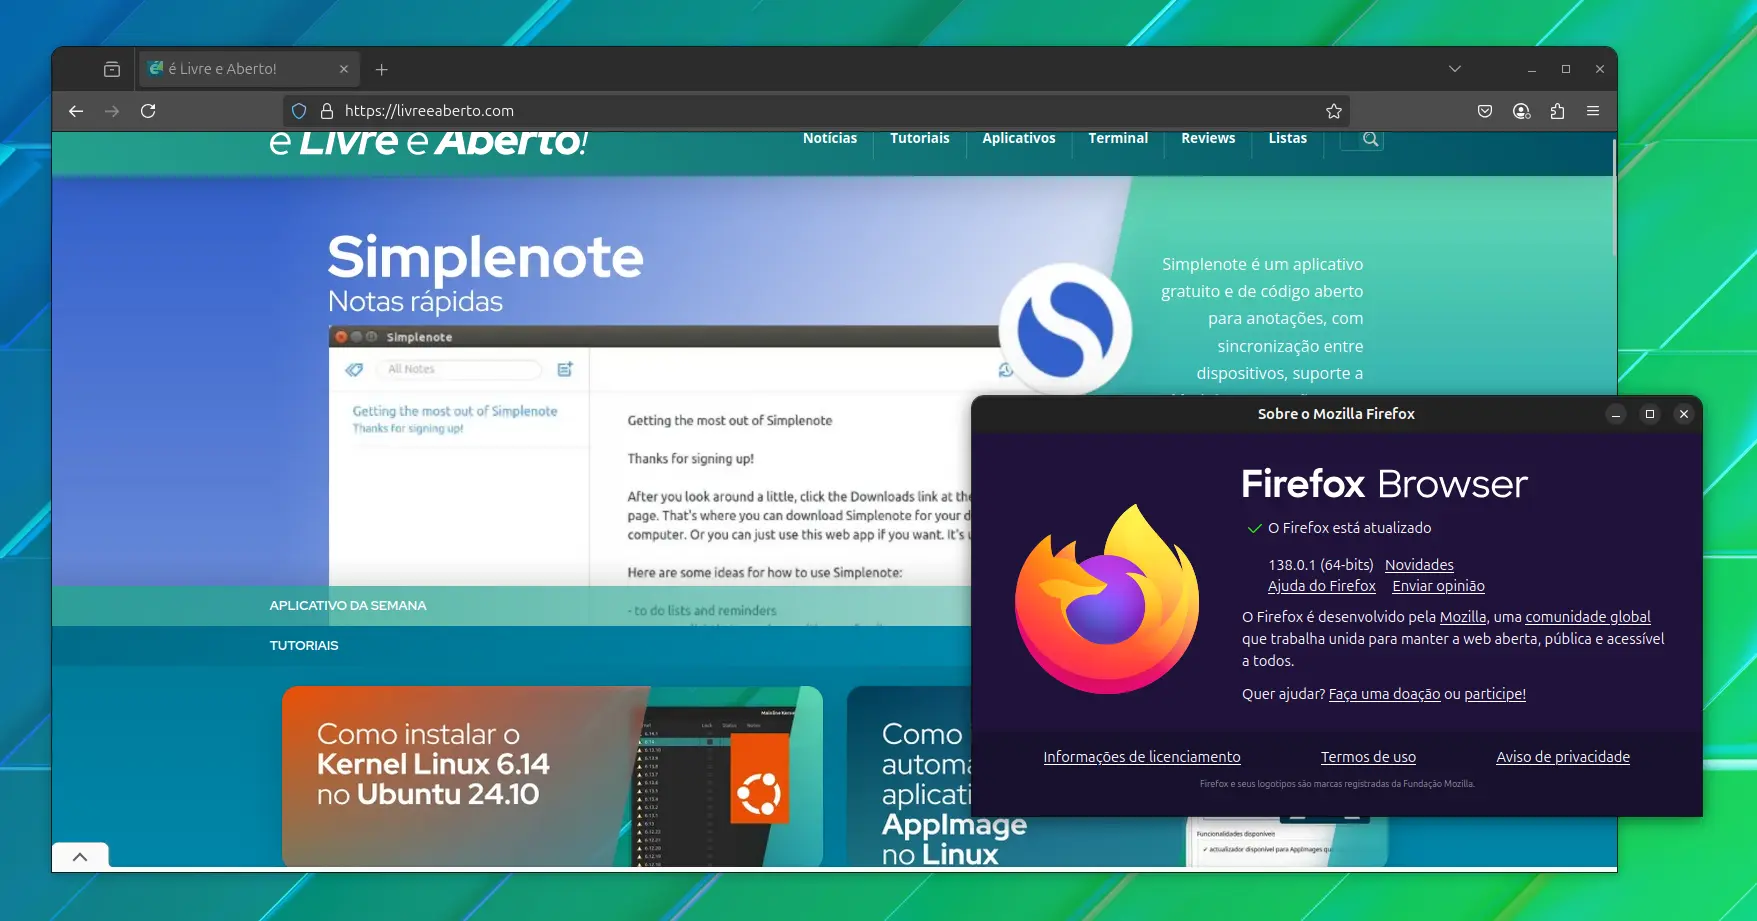1757x921 pixels.
Task: Maximize the Sobre o Mozilla Firefox dialog
Action: [1650, 414]
